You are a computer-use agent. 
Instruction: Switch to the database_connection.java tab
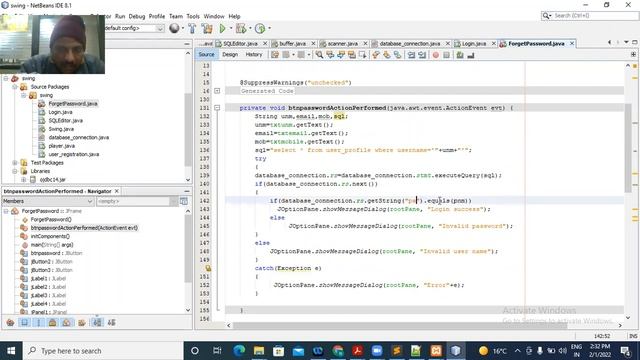(x=409, y=43)
